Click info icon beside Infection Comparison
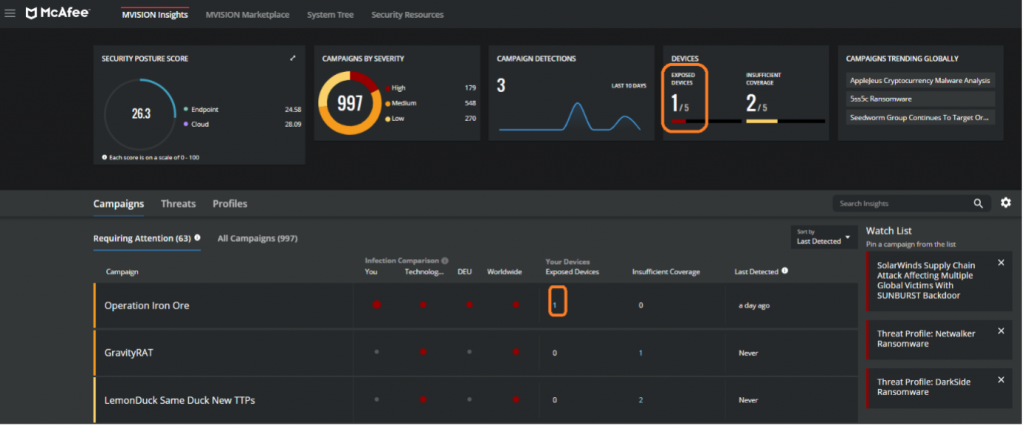This screenshot has height=426, width=1024. coord(444,261)
